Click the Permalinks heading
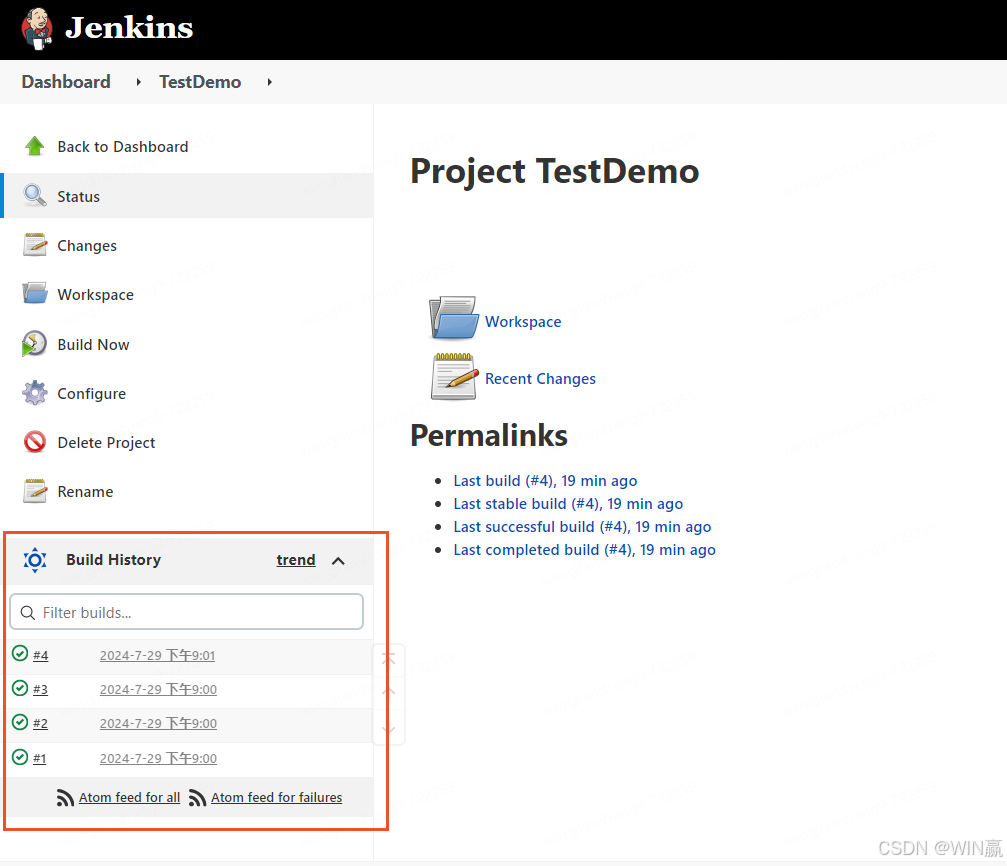 489,435
